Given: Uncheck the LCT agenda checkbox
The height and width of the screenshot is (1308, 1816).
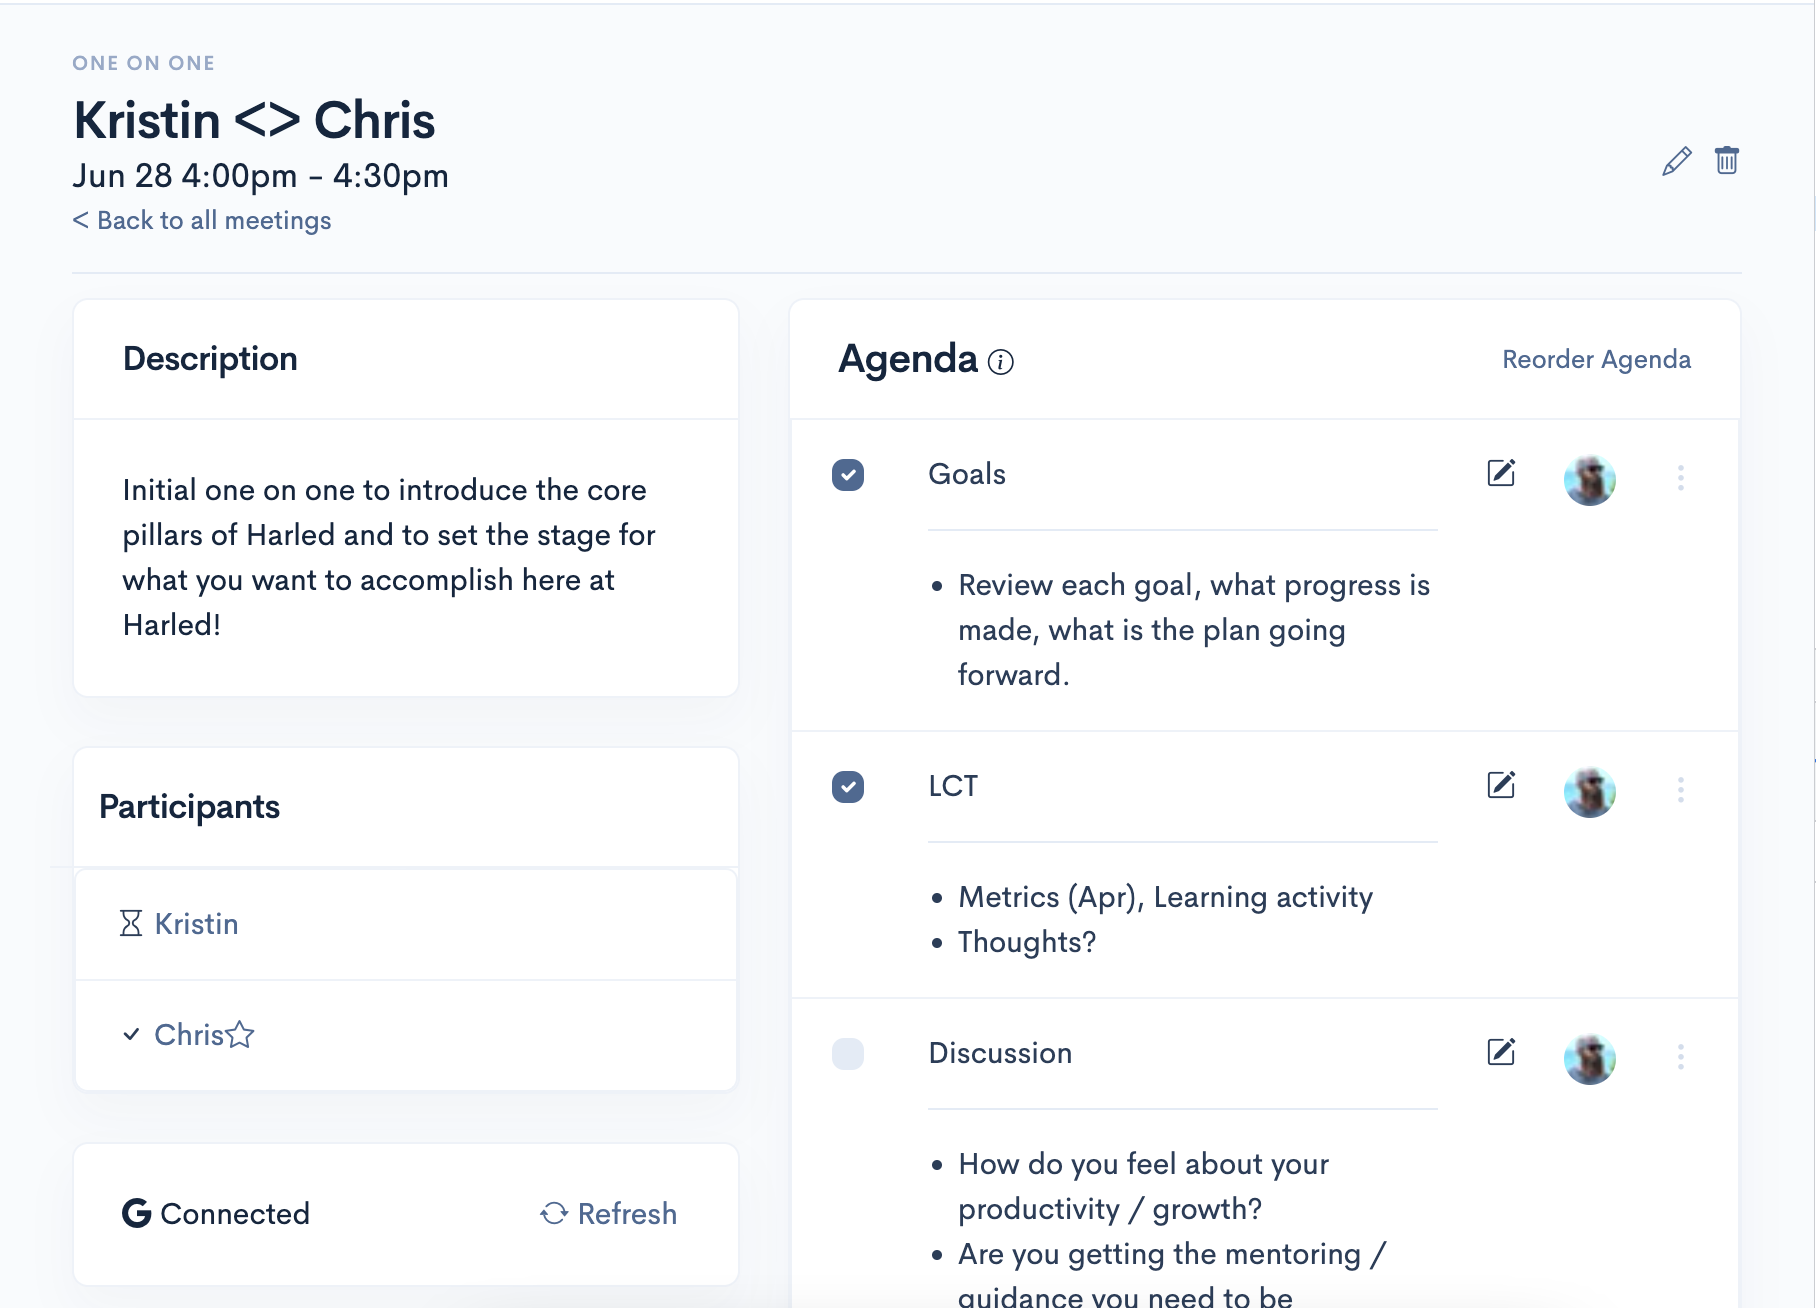Looking at the screenshot, I should 848,787.
